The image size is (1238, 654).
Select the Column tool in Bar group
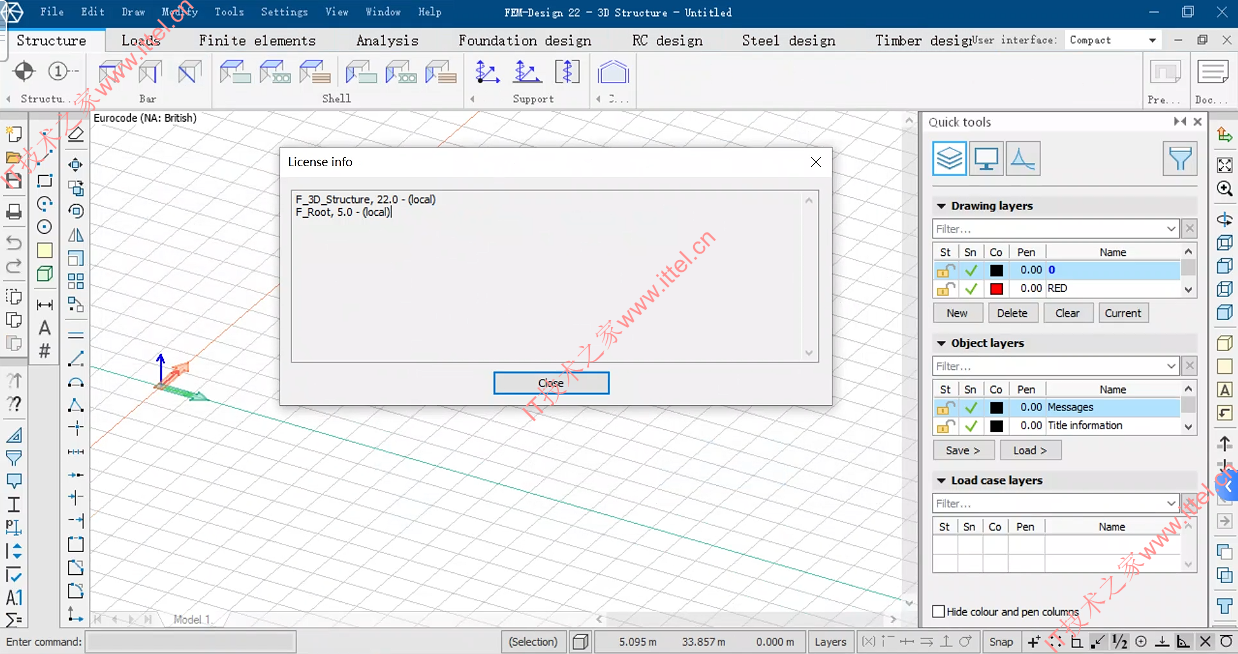149,73
